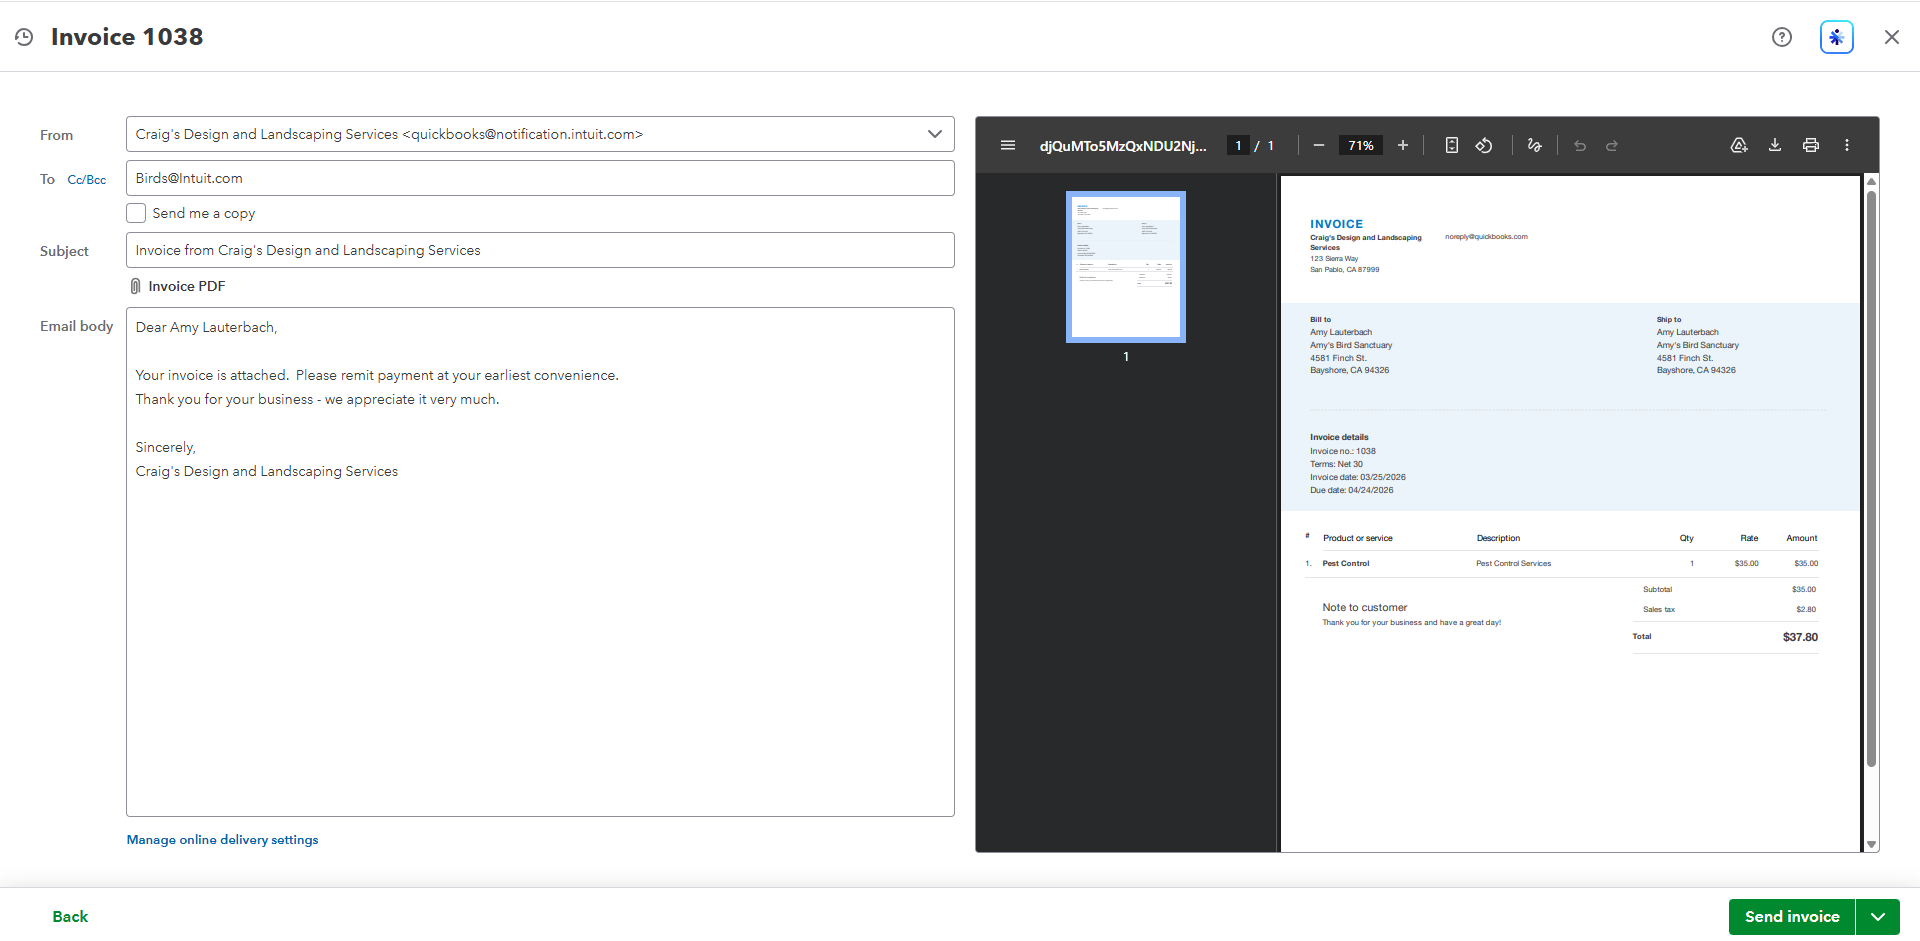Click inside the Email body text area
The width and height of the screenshot is (1920, 941).
540,562
